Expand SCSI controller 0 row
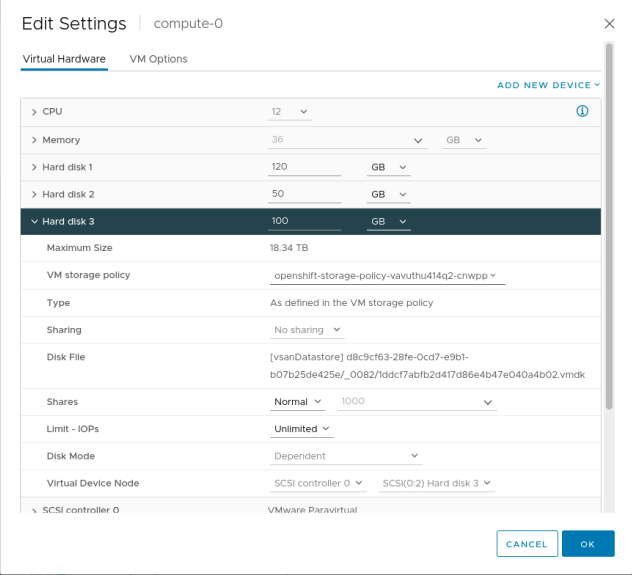The height and width of the screenshot is (575, 632). [34, 510]
